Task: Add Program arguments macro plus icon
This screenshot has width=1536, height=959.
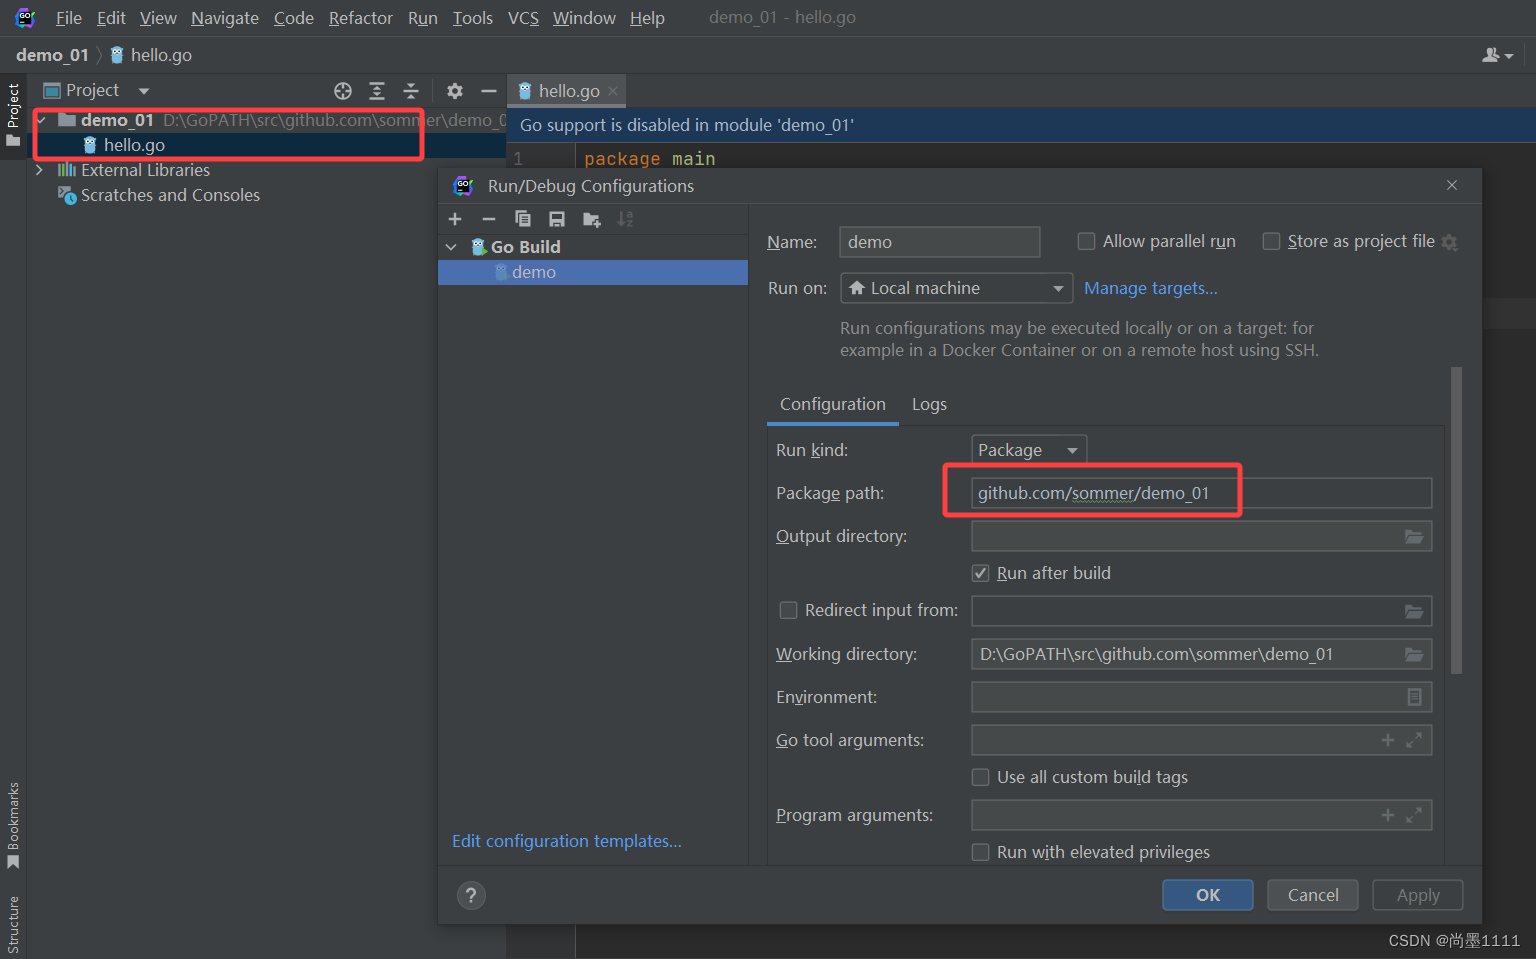Action: point(1388,815)
